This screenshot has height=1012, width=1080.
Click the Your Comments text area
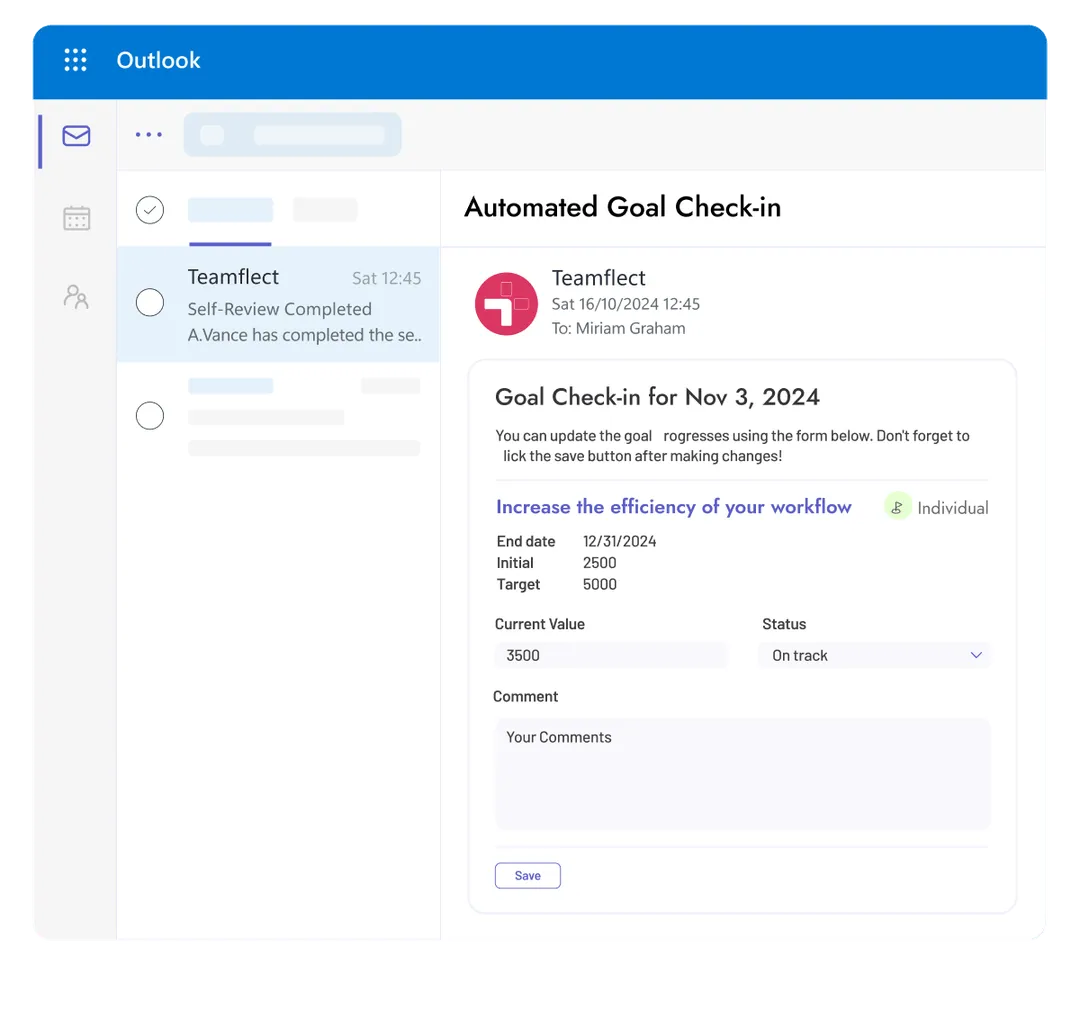[x=742, y=774]
